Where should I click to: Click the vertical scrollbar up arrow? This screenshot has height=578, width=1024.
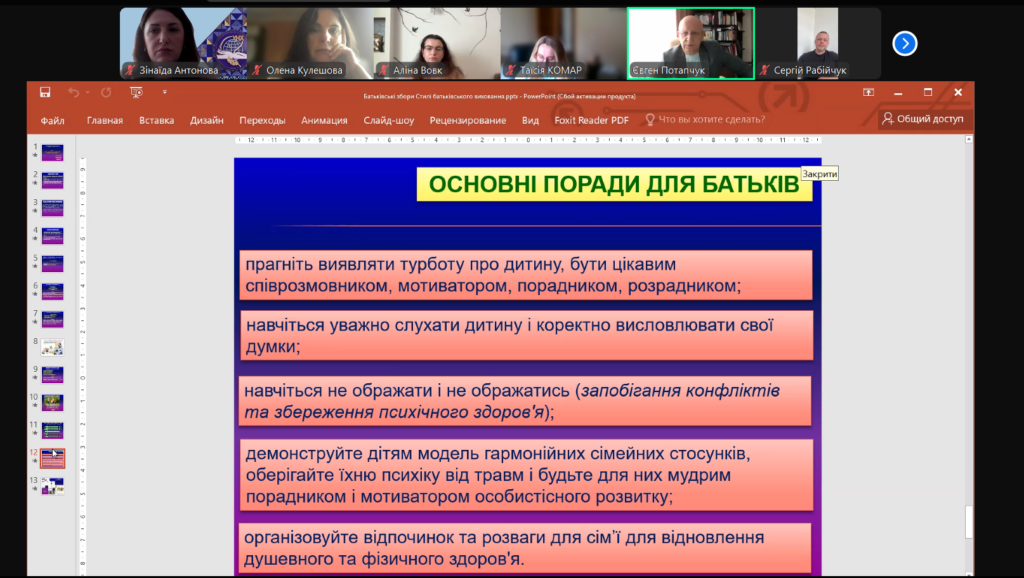(x=968, y=143)
